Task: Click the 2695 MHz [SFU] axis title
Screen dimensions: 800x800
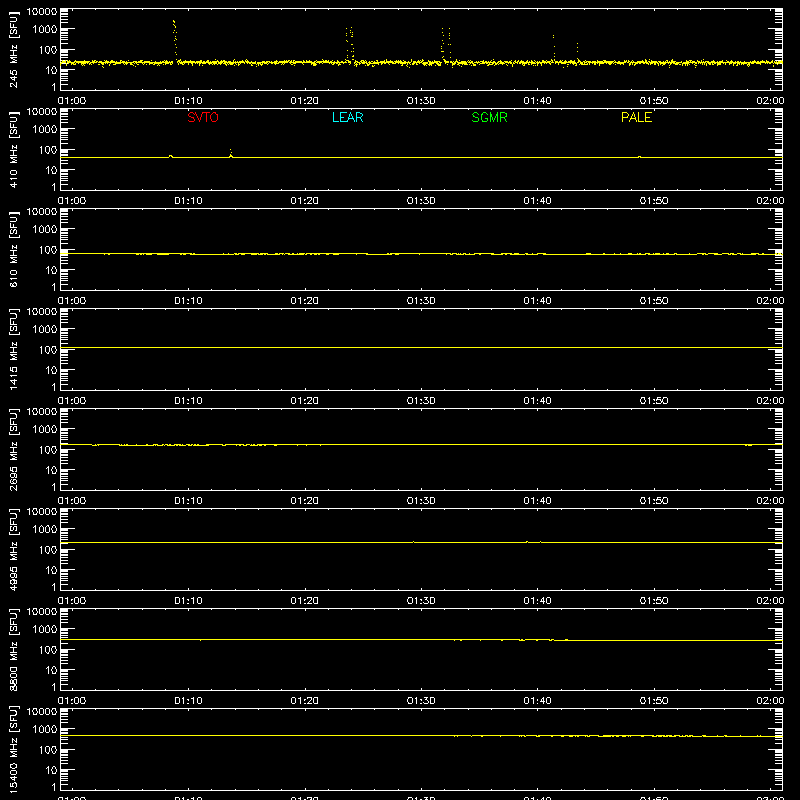Action: tap(14, 449)
